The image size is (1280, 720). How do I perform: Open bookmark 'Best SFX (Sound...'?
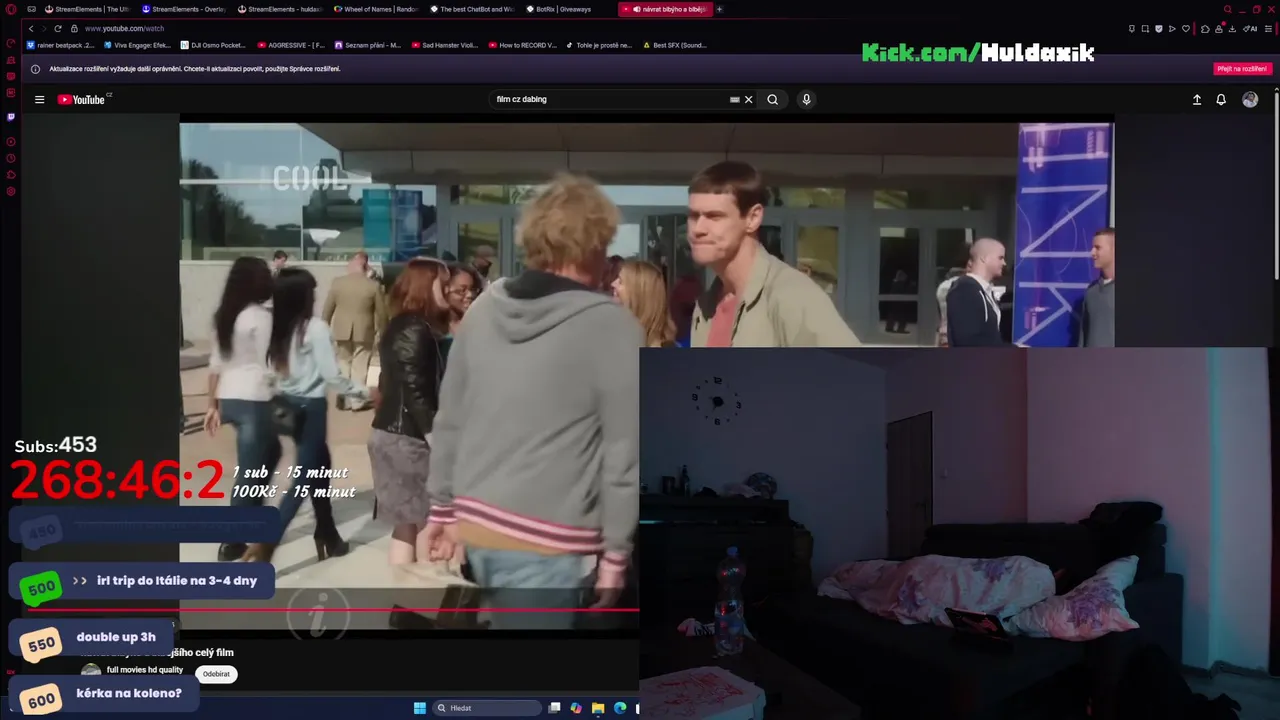pos(675,45)
